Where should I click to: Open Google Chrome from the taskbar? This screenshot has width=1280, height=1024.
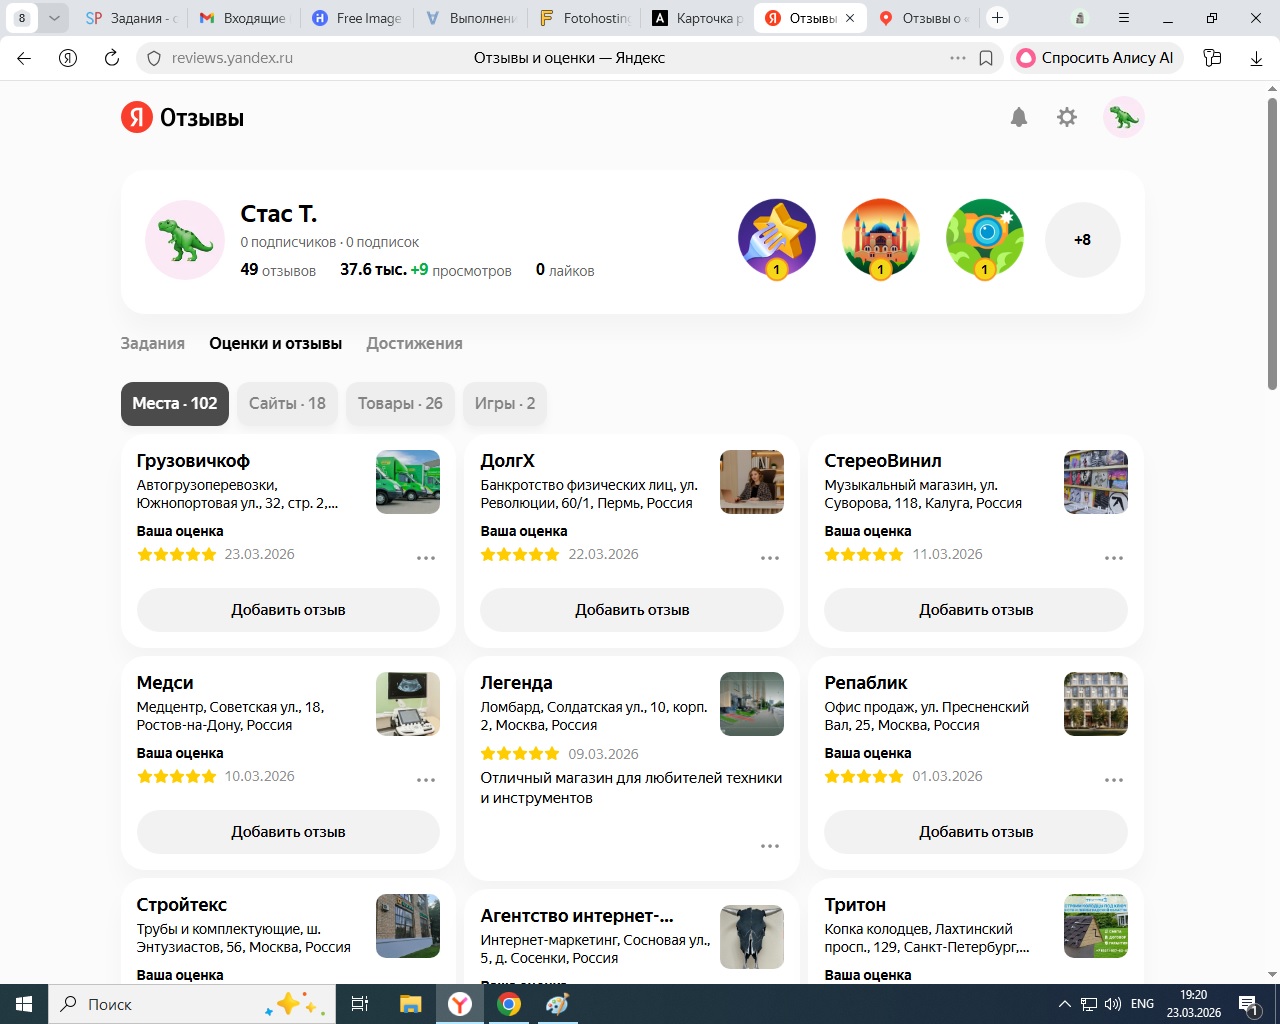coord(509,1004)
